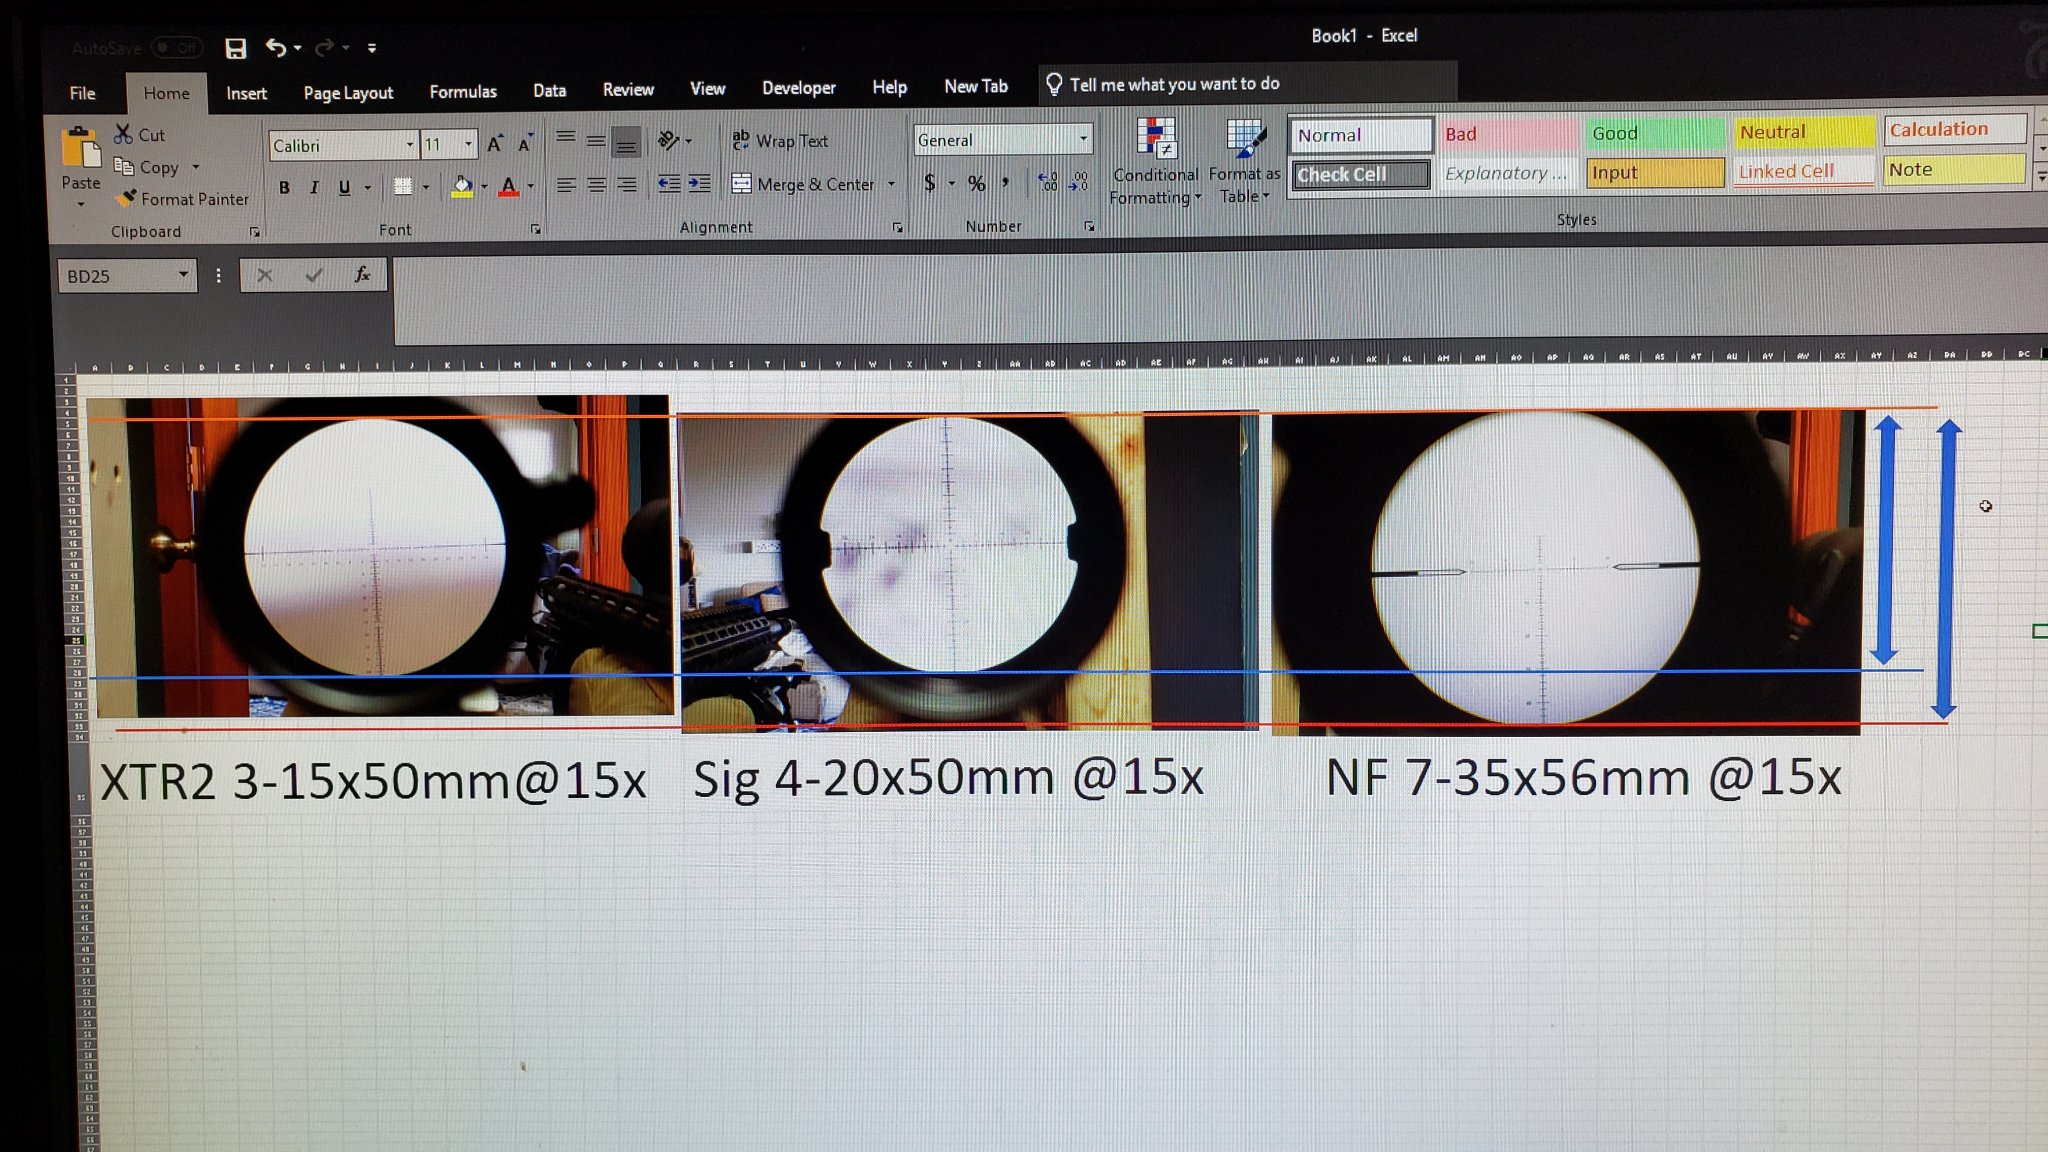Click the Increase Font Size icon
Viewport: 2048px width, 1152px height.
[495, 144]
